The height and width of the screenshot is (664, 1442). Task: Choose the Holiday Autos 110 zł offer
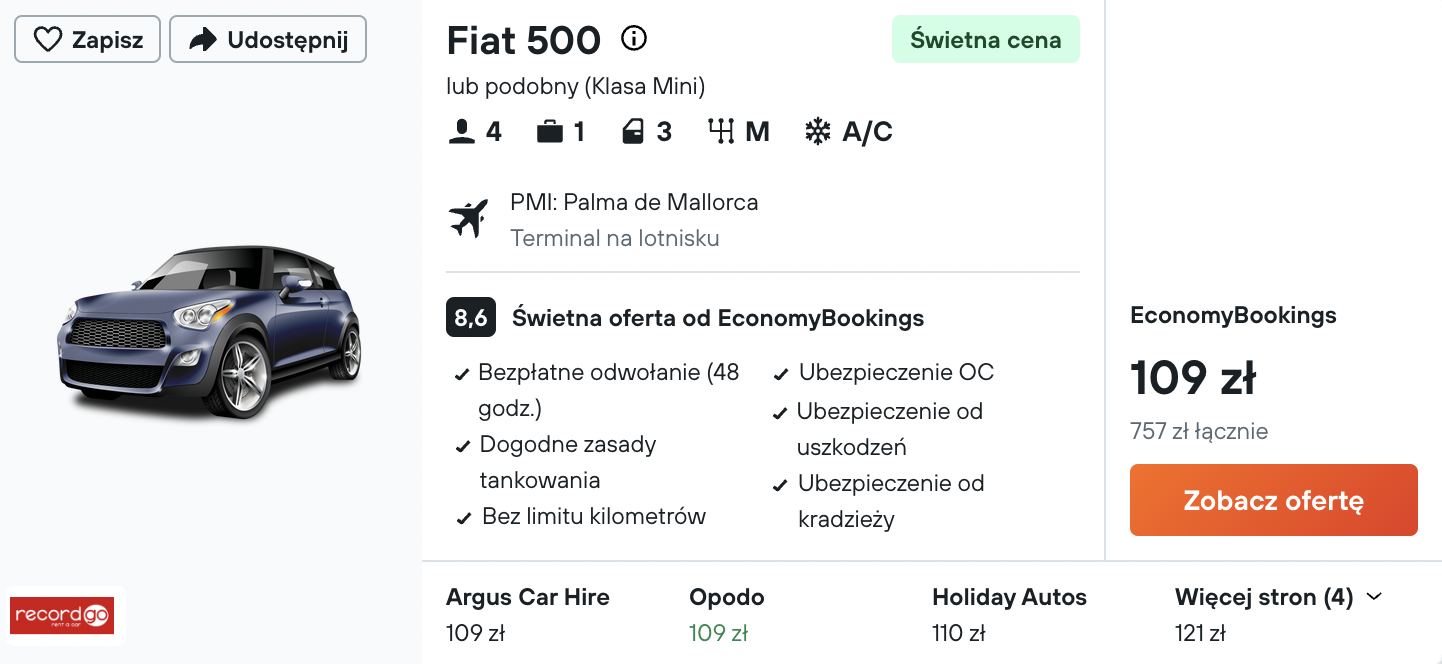[x=1009, y=614]
